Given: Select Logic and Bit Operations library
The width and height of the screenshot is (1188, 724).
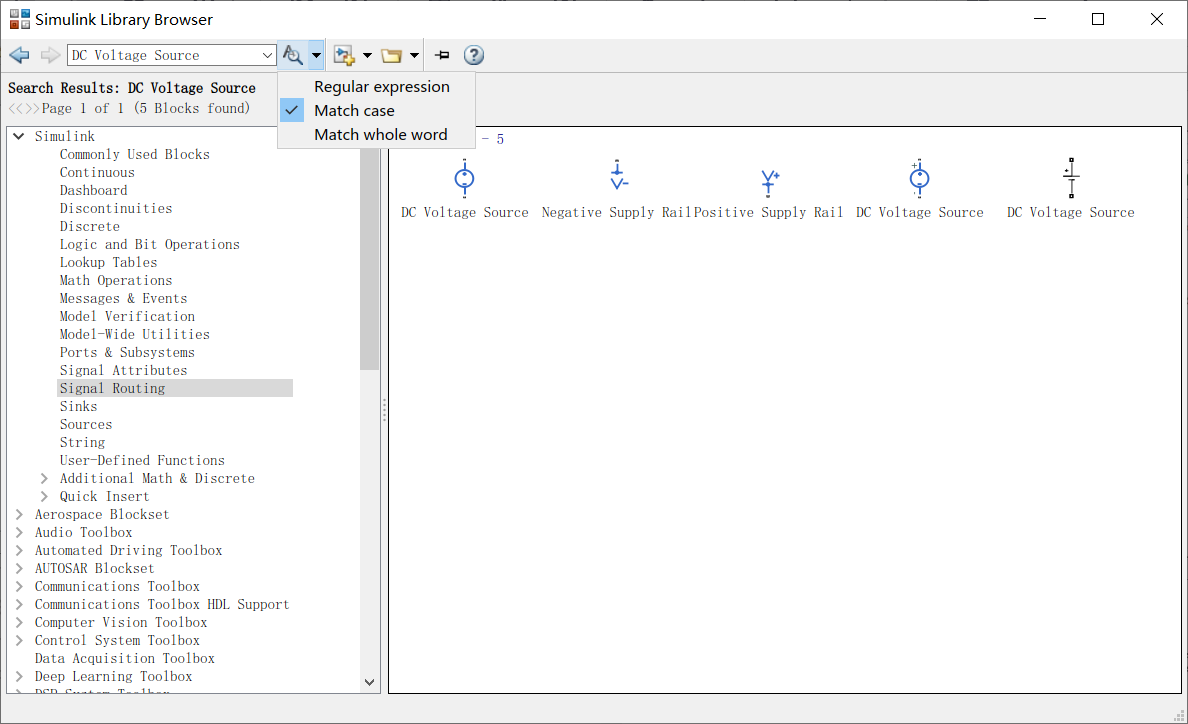Looking at the screenshot, I should click(149, 245).
